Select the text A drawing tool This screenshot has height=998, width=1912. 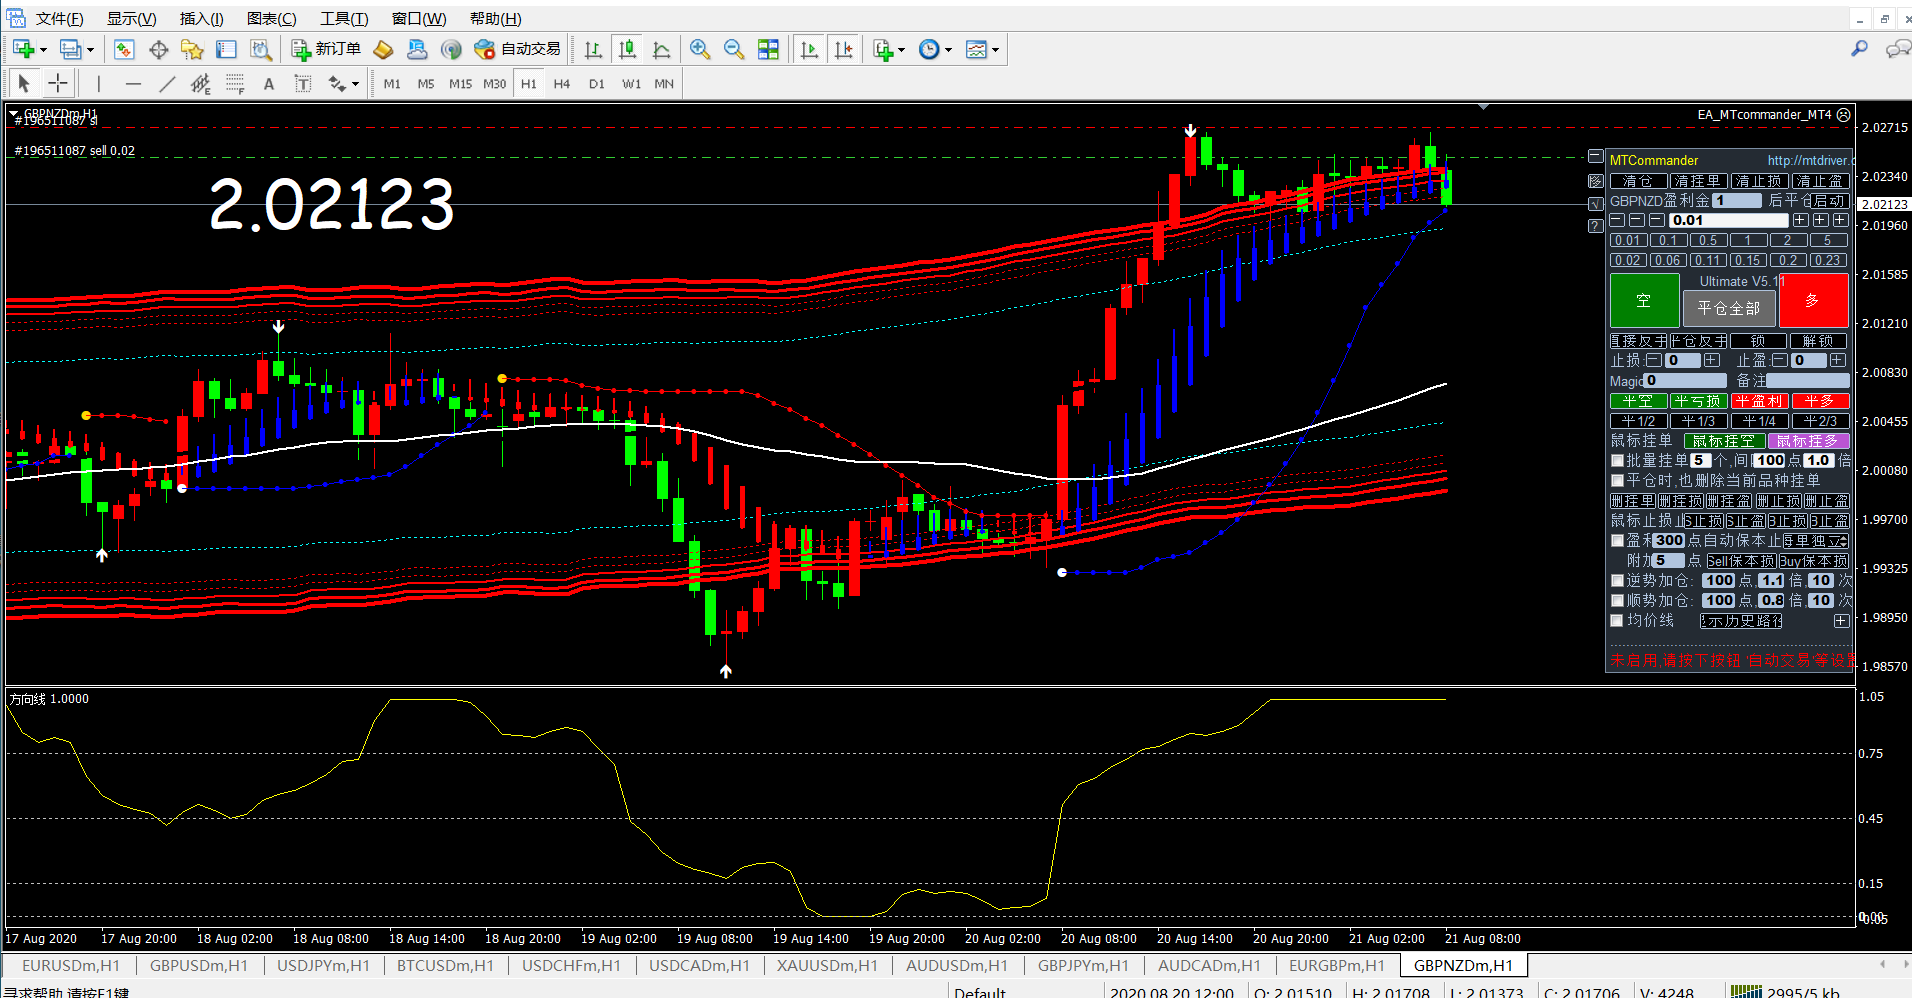pos(269,84)
